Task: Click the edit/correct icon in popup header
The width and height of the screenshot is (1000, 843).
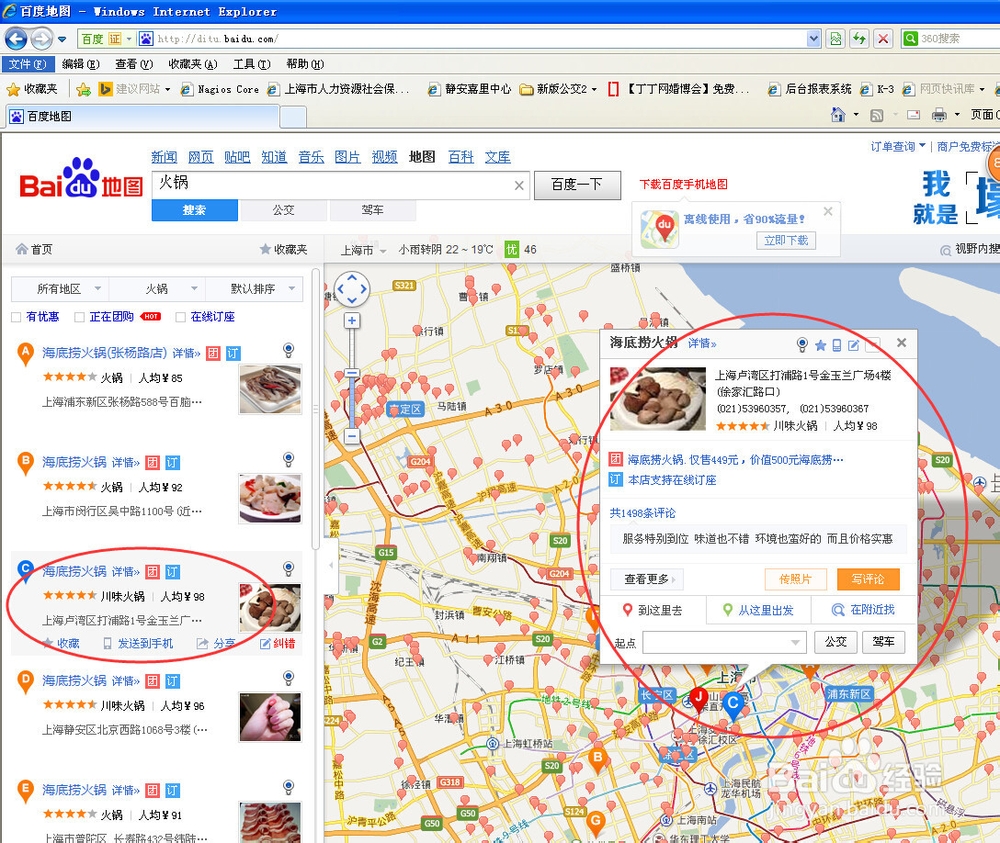Action: pos(853,346)
